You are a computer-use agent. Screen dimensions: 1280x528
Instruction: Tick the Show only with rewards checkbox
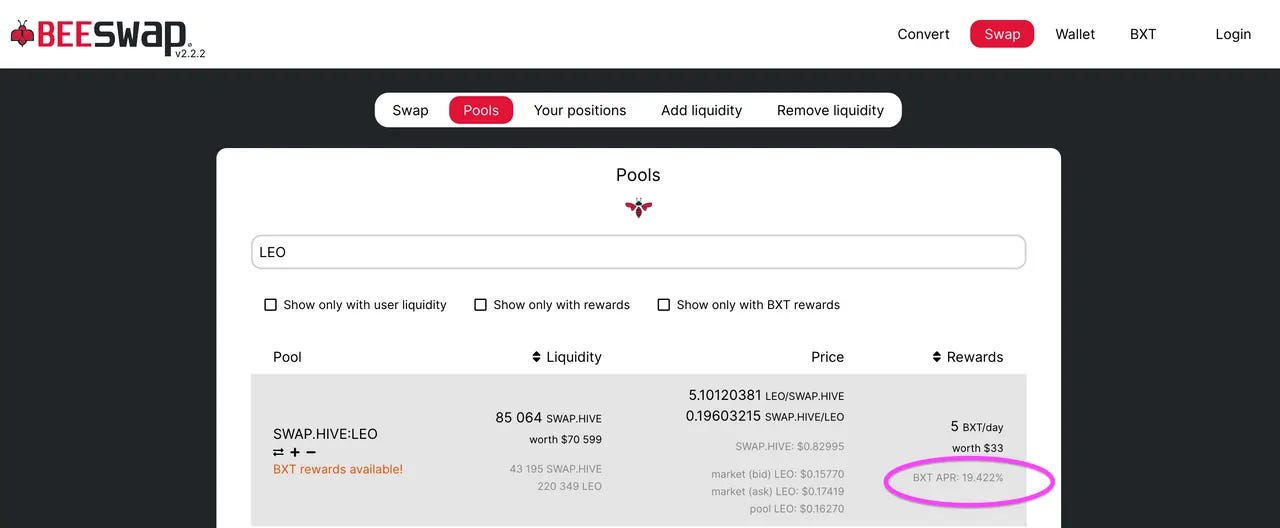480,305
